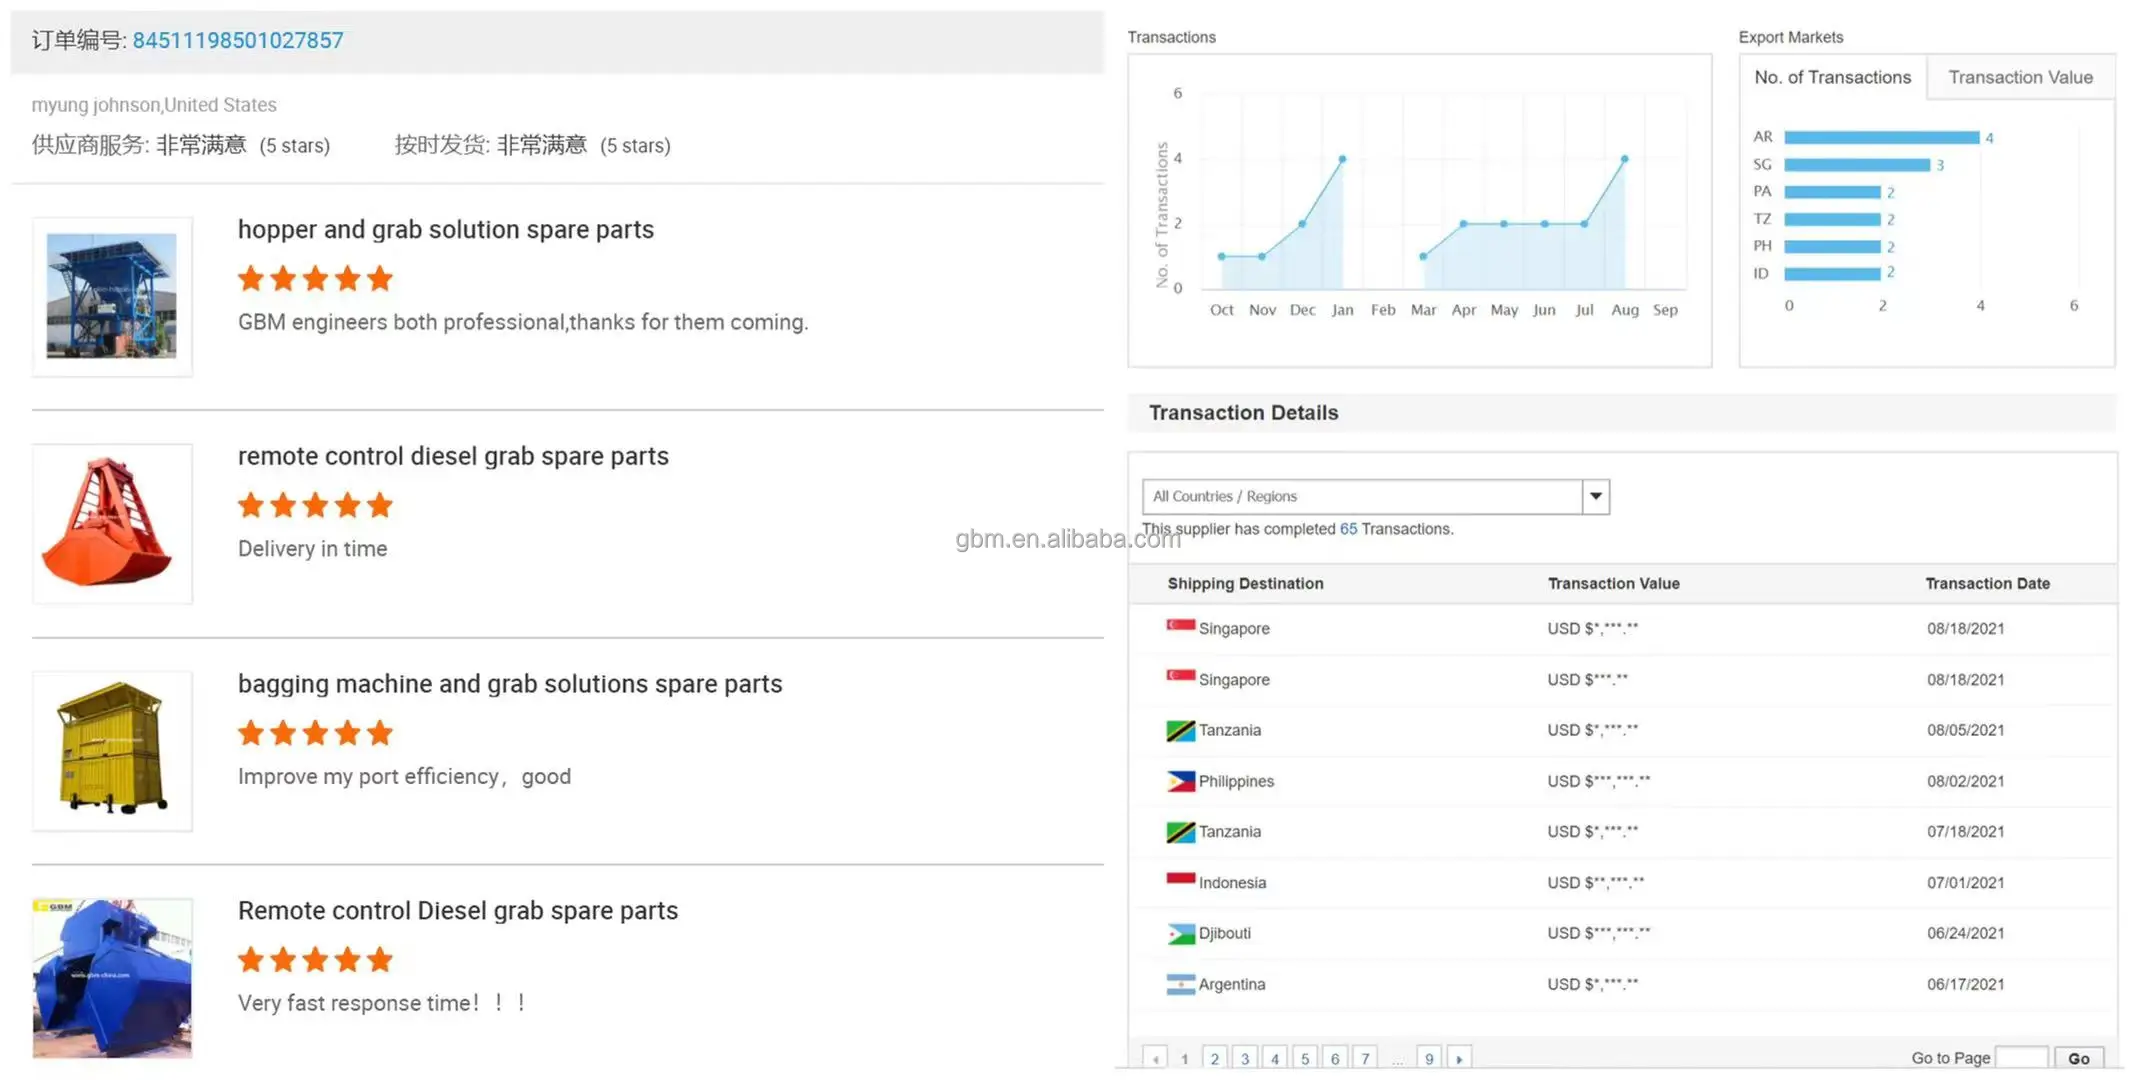This screenshot has height=1080, width=2136.
Task: Open order number 84511198501027857 link
Action: pyautogui.click(x=237, y=41)
